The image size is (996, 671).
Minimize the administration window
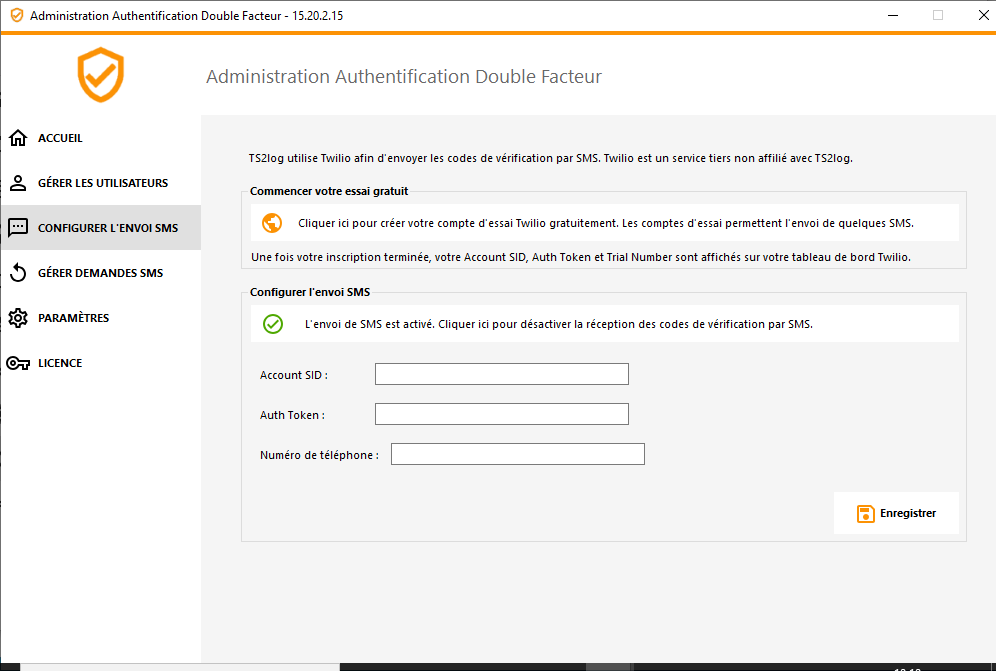(892, 15)
